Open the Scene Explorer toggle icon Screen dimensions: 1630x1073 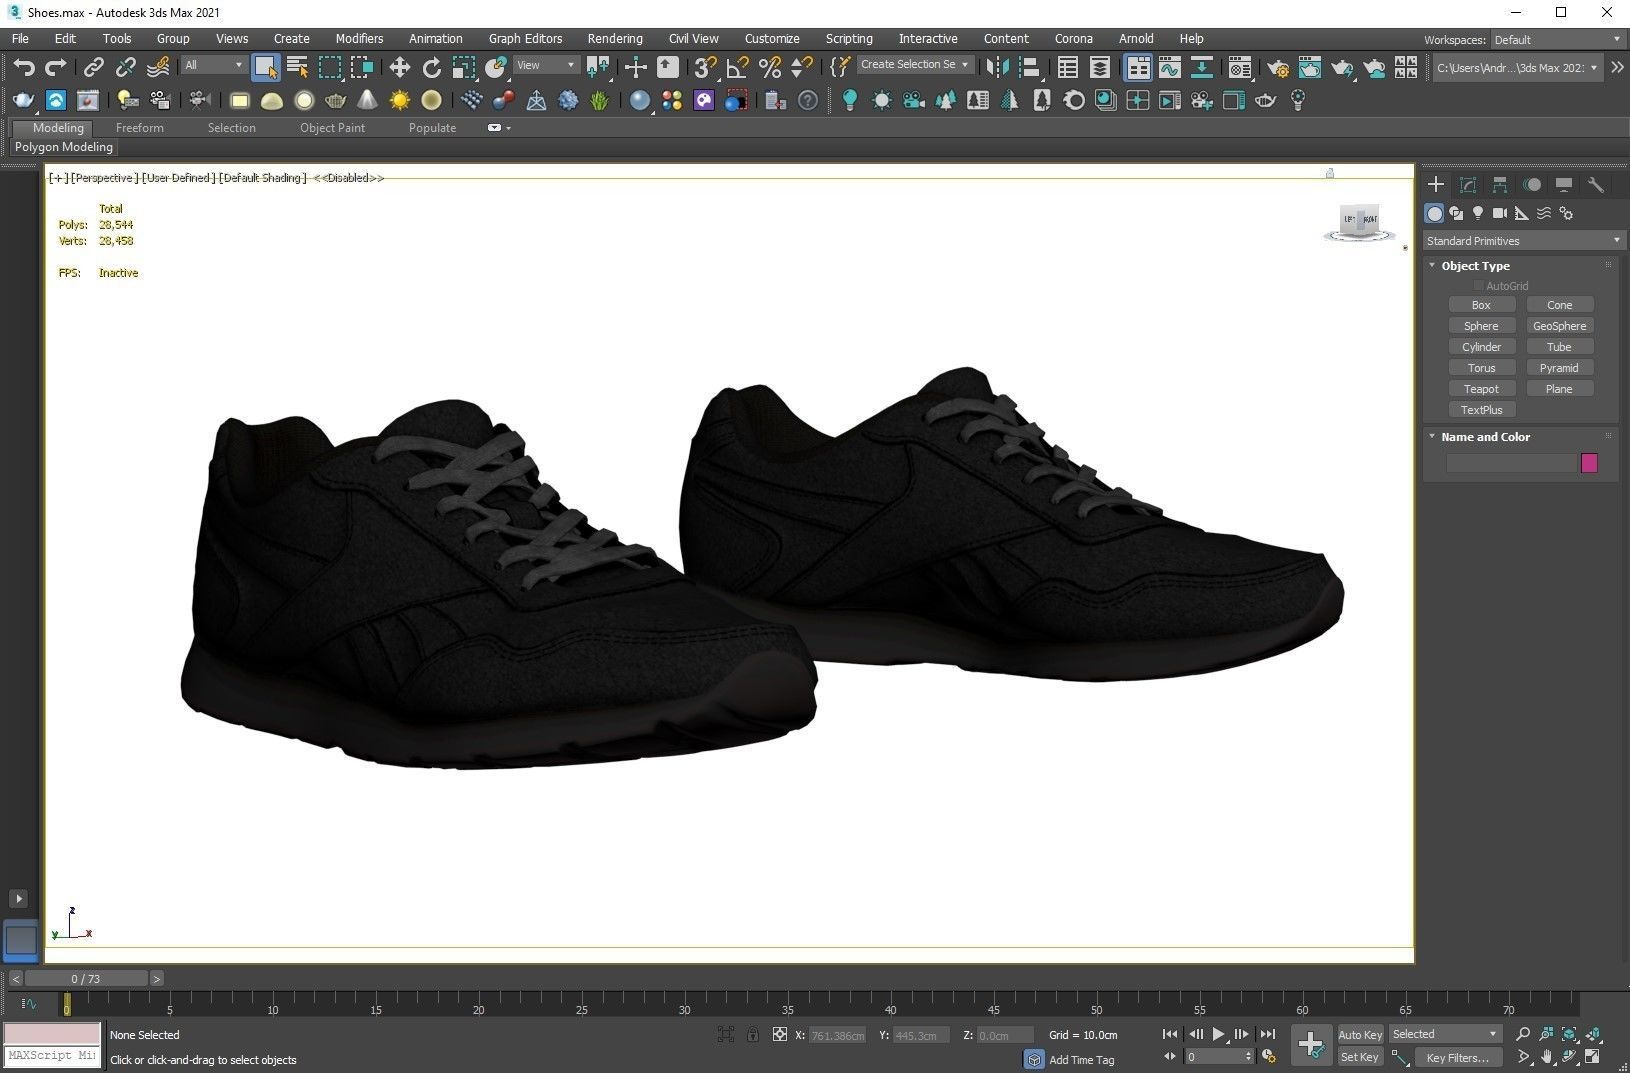(x=1067, y=67)
